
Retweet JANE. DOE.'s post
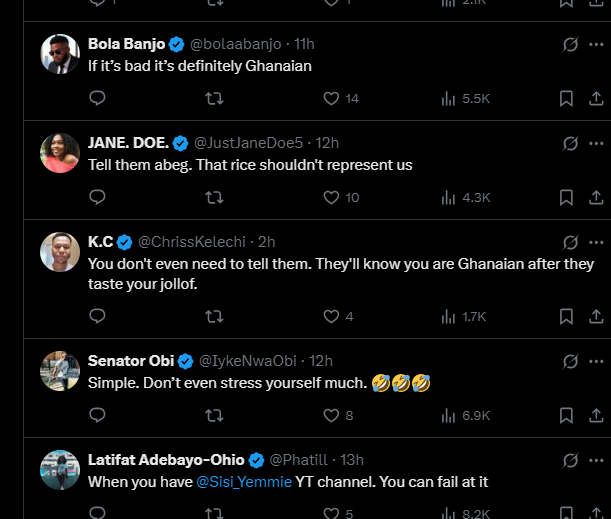click(213, 197)
